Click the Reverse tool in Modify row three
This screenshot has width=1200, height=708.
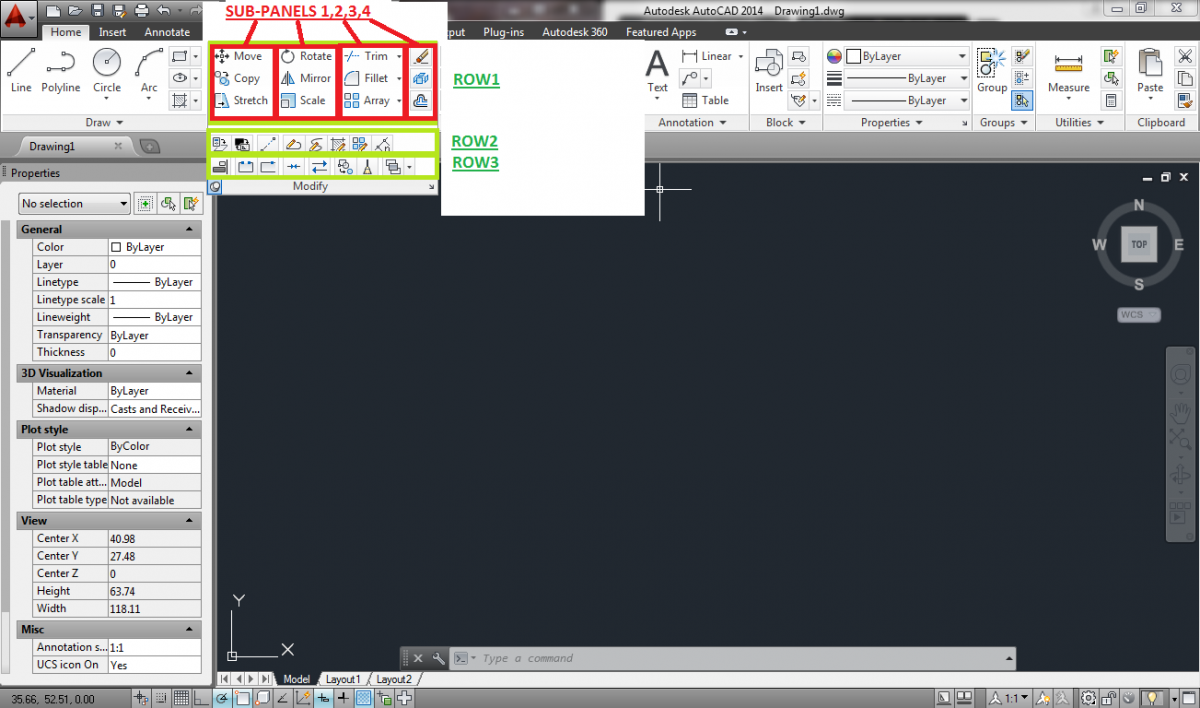[319, 167]
